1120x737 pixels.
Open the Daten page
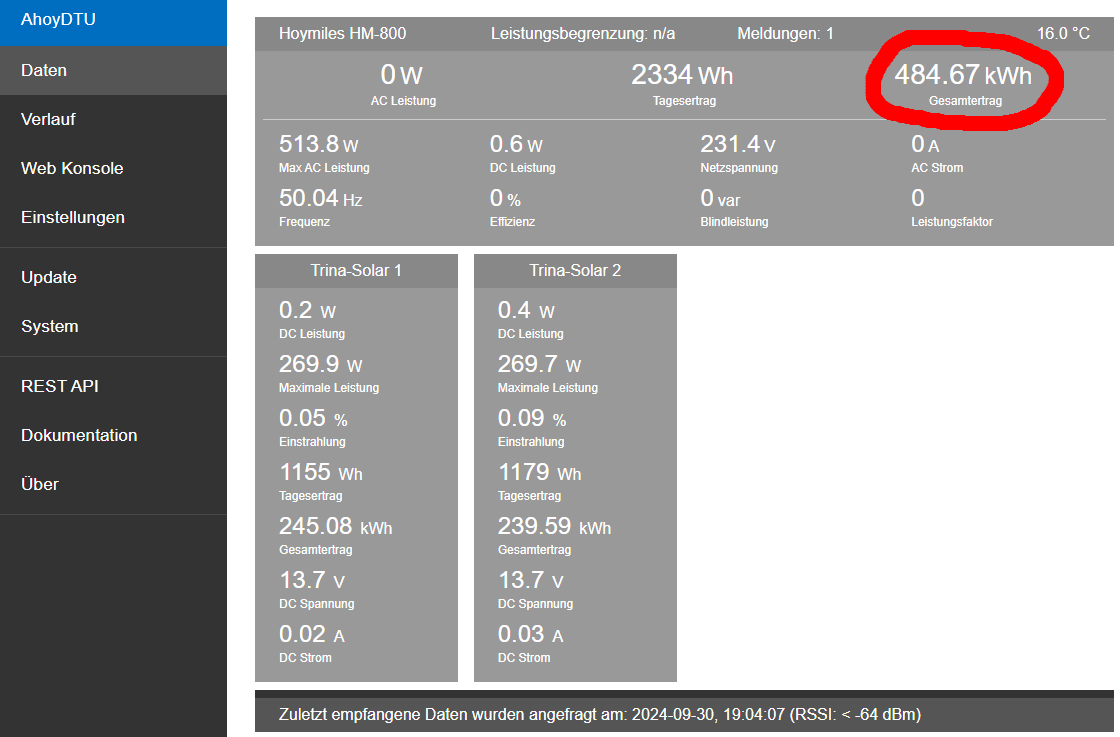(44, 70)
